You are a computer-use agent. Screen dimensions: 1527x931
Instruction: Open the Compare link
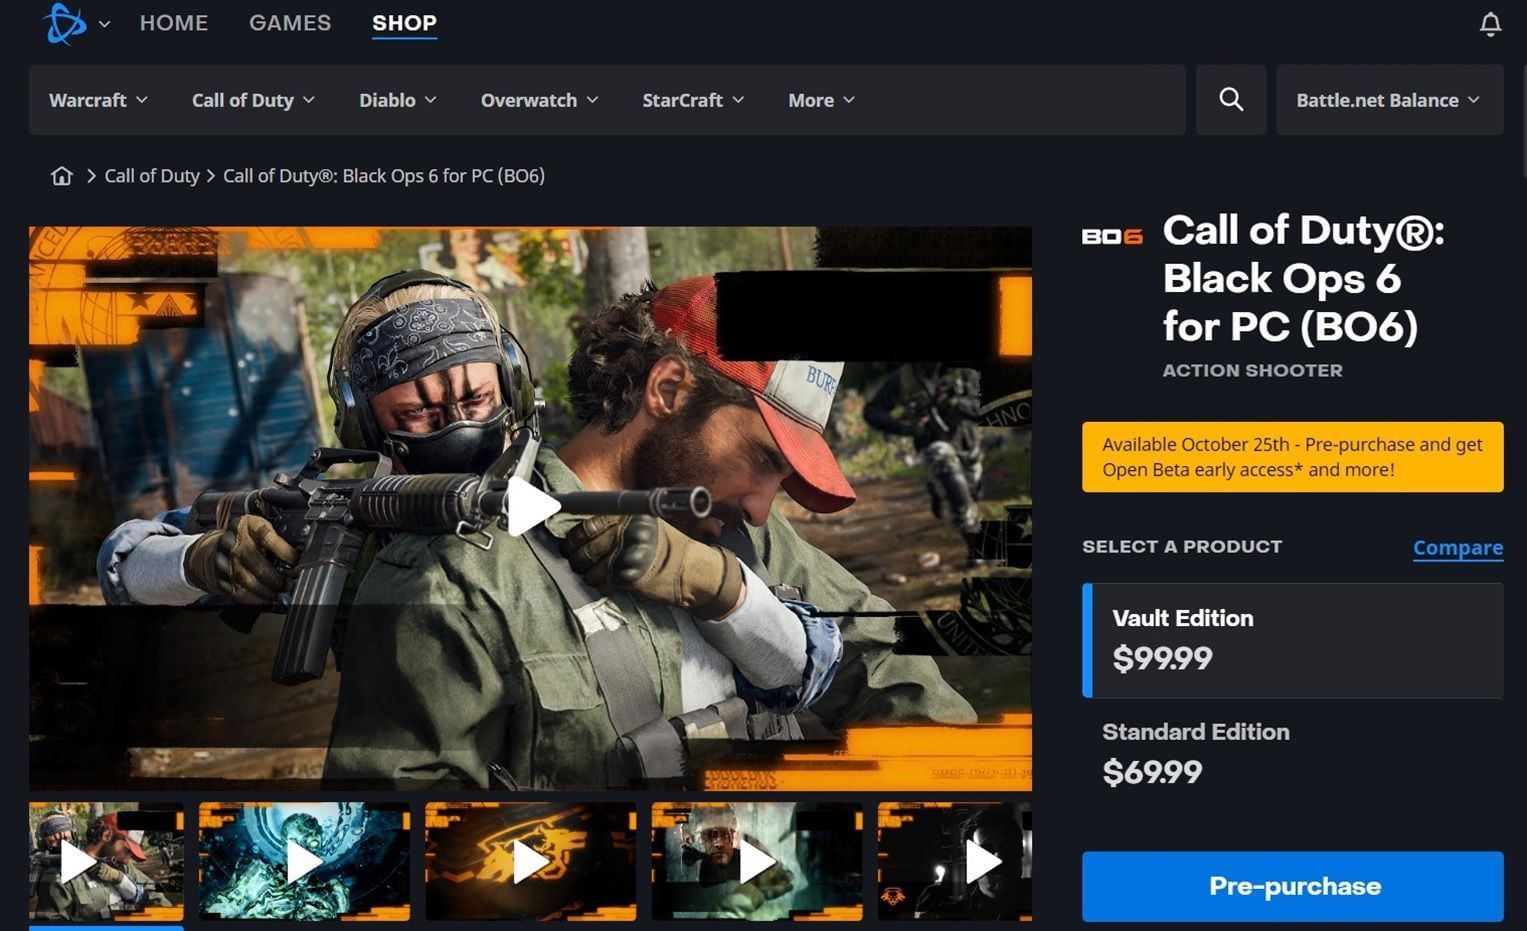[x=1457, y=547]
